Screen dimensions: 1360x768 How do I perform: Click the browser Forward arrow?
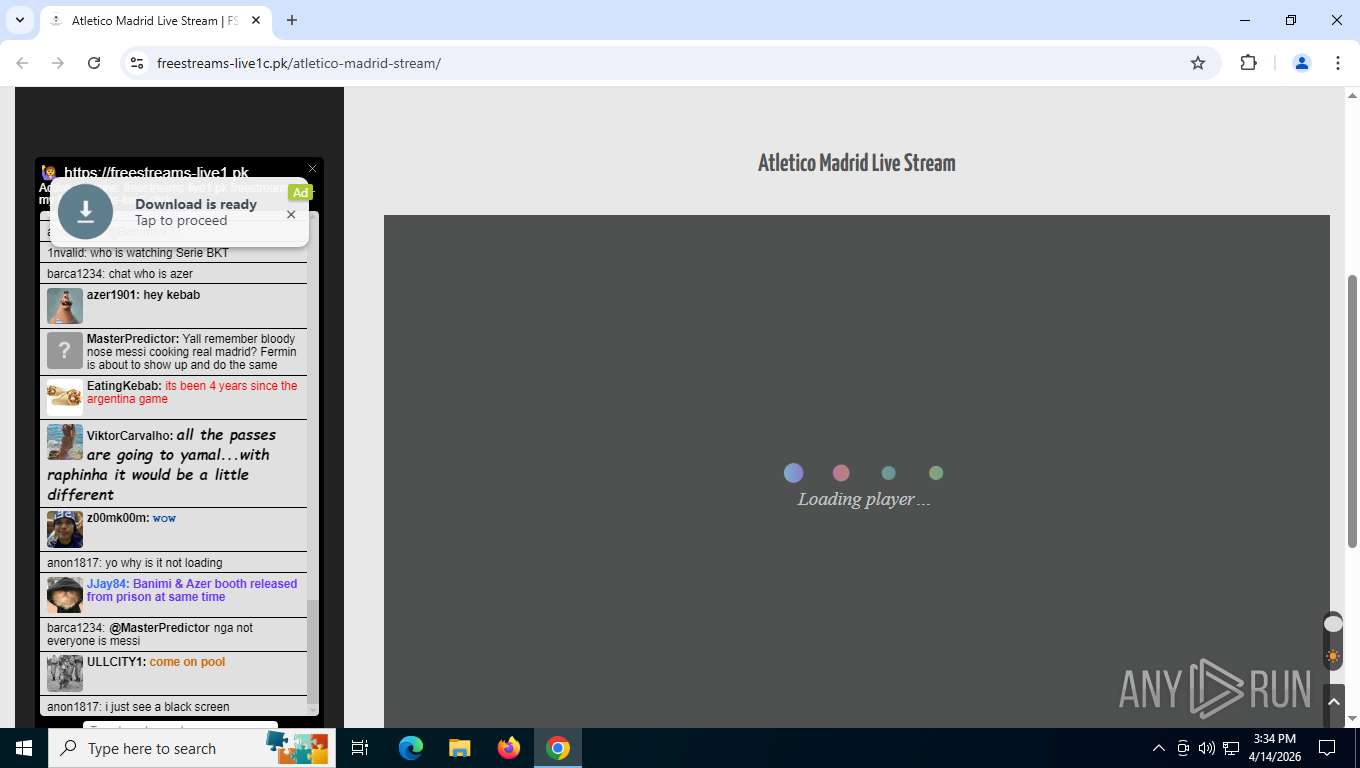click(58, 63)
